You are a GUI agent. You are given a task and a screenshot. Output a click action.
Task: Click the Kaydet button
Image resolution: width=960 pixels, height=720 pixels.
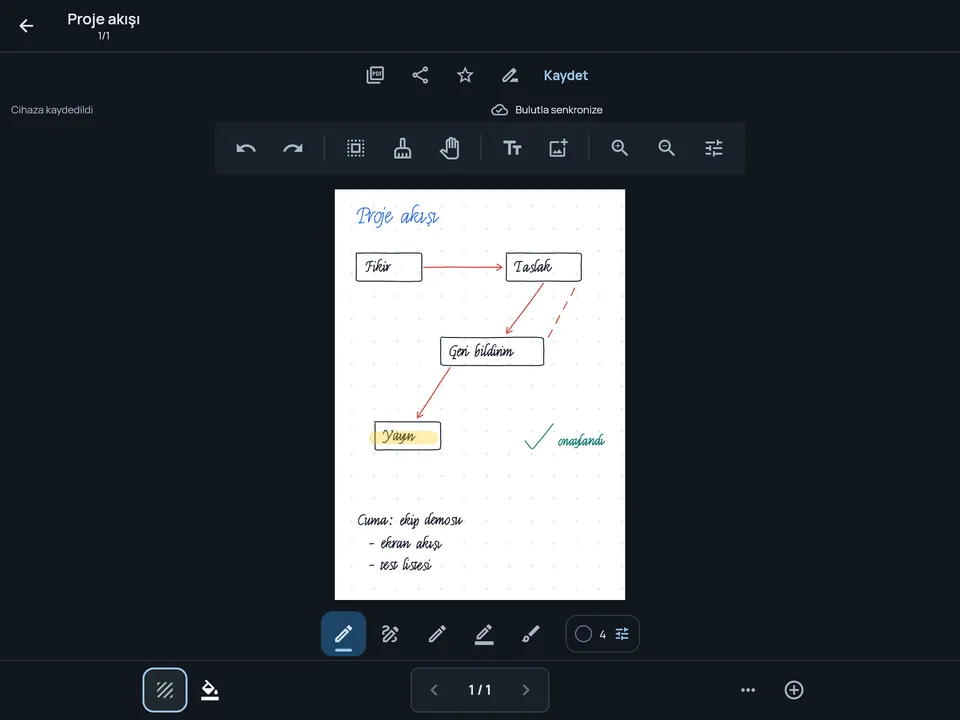click(566, 75)
